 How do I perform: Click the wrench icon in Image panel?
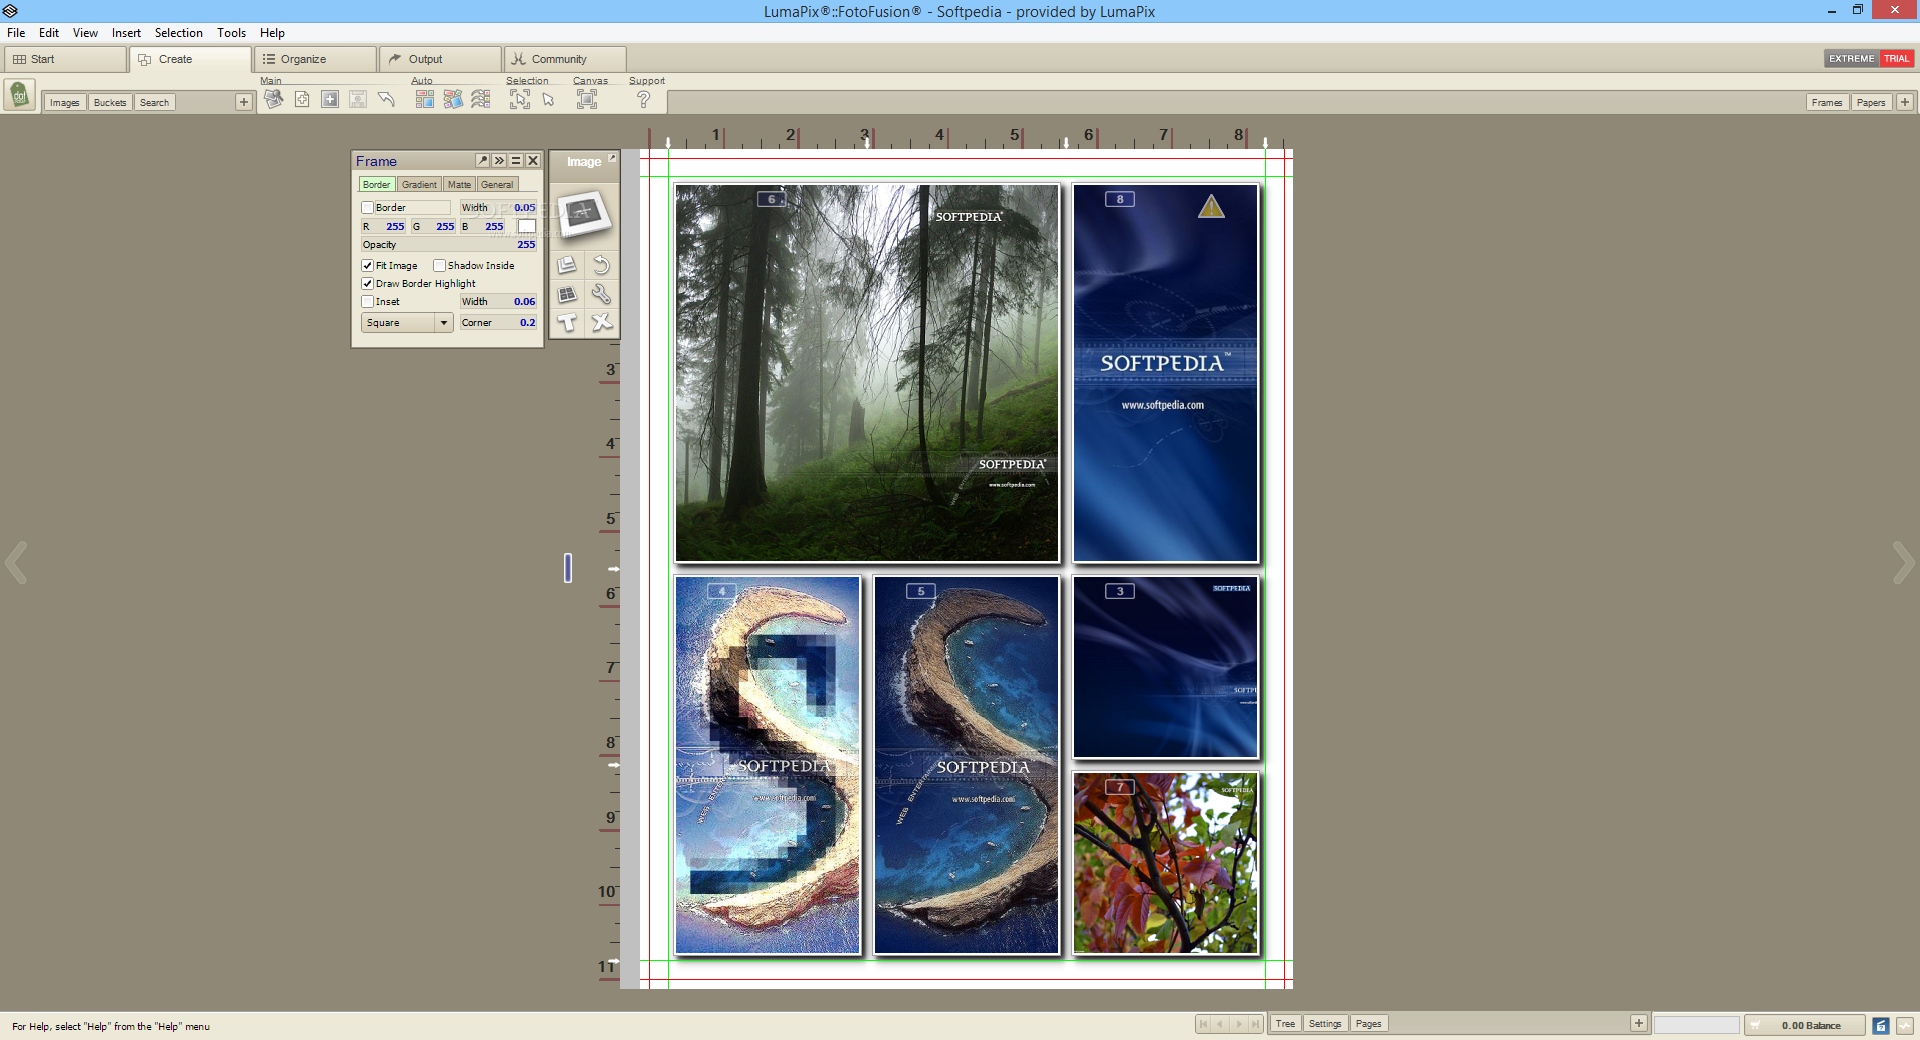pyautogui.click(x=601, y=294)
